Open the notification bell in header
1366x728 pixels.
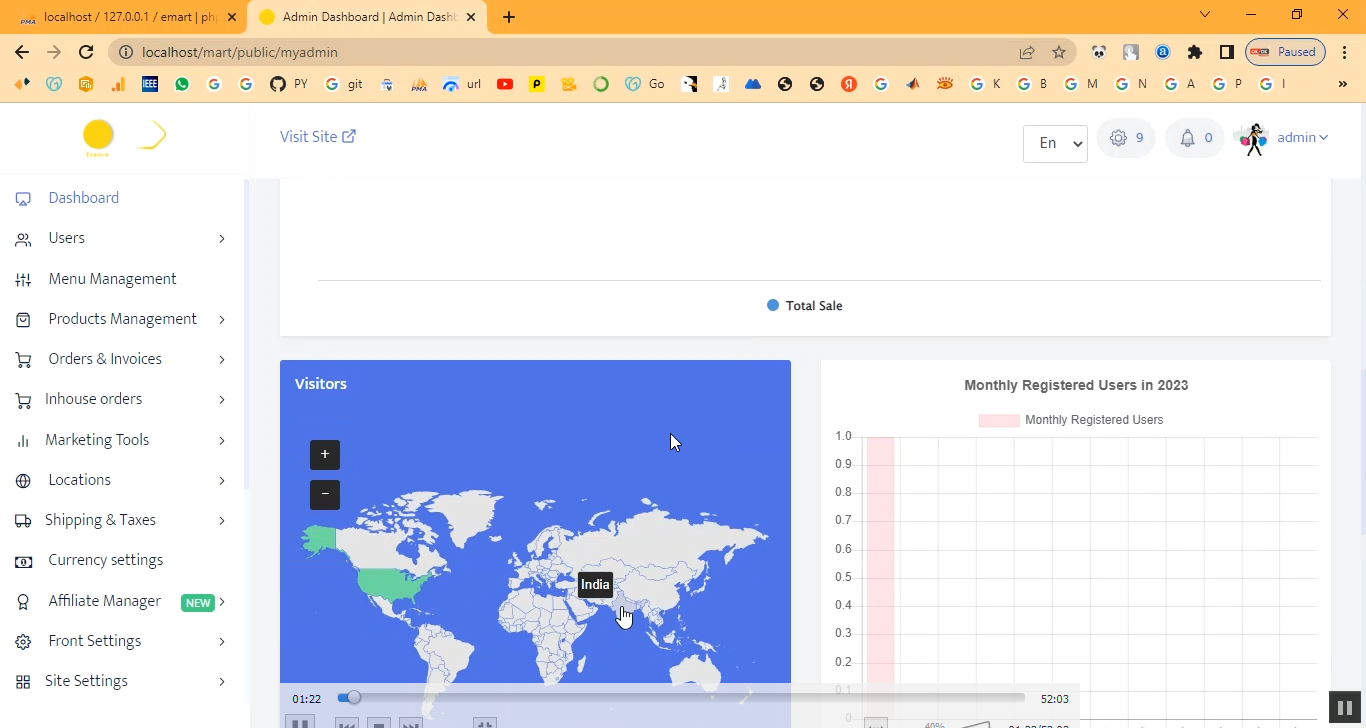(1194, 138)
